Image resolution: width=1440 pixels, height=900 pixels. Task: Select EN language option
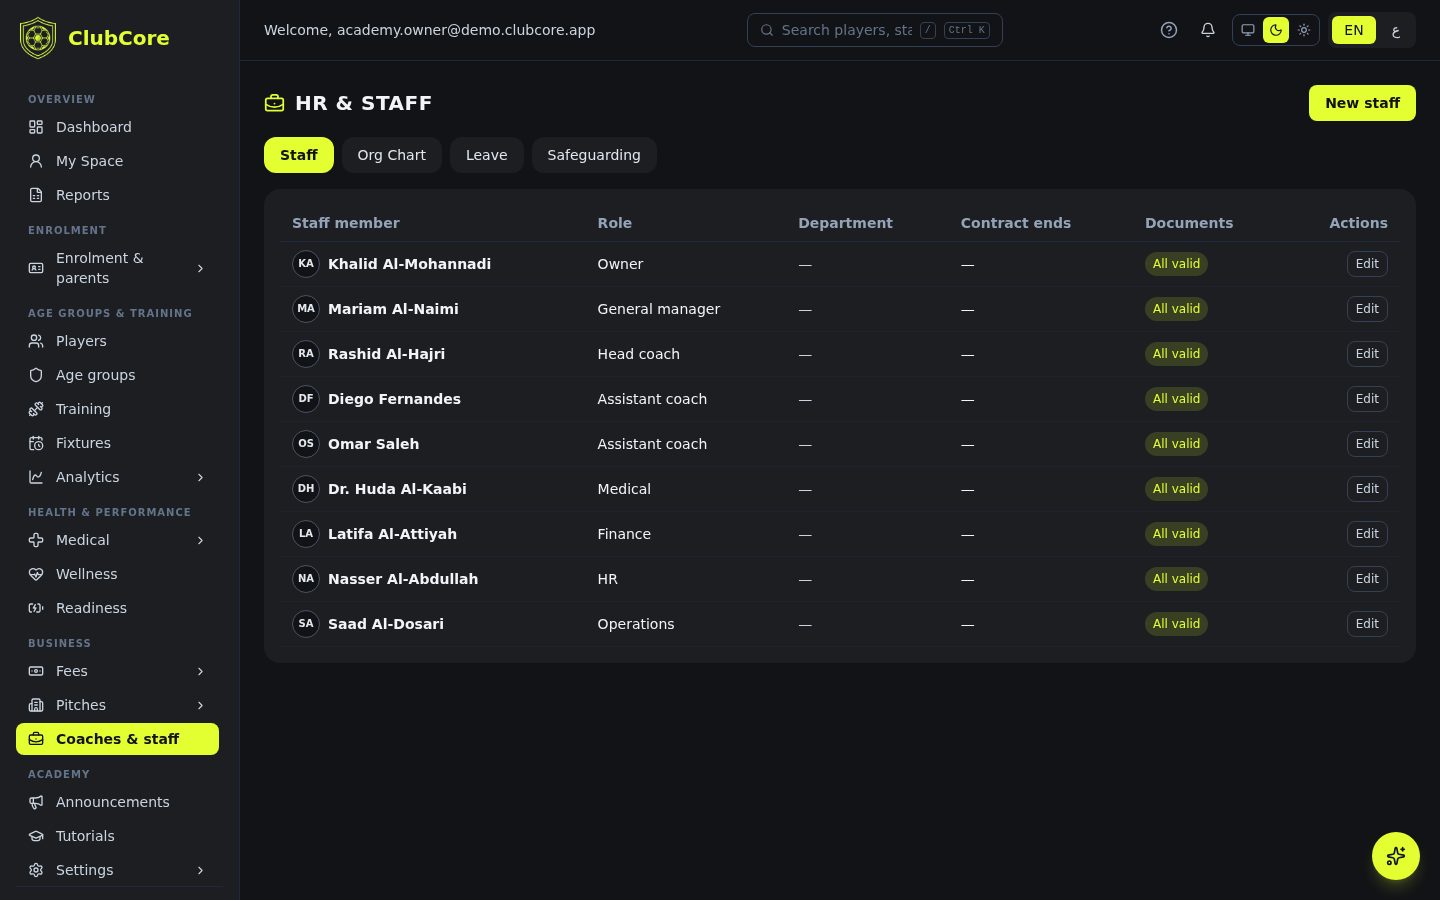pos(1354,30)
